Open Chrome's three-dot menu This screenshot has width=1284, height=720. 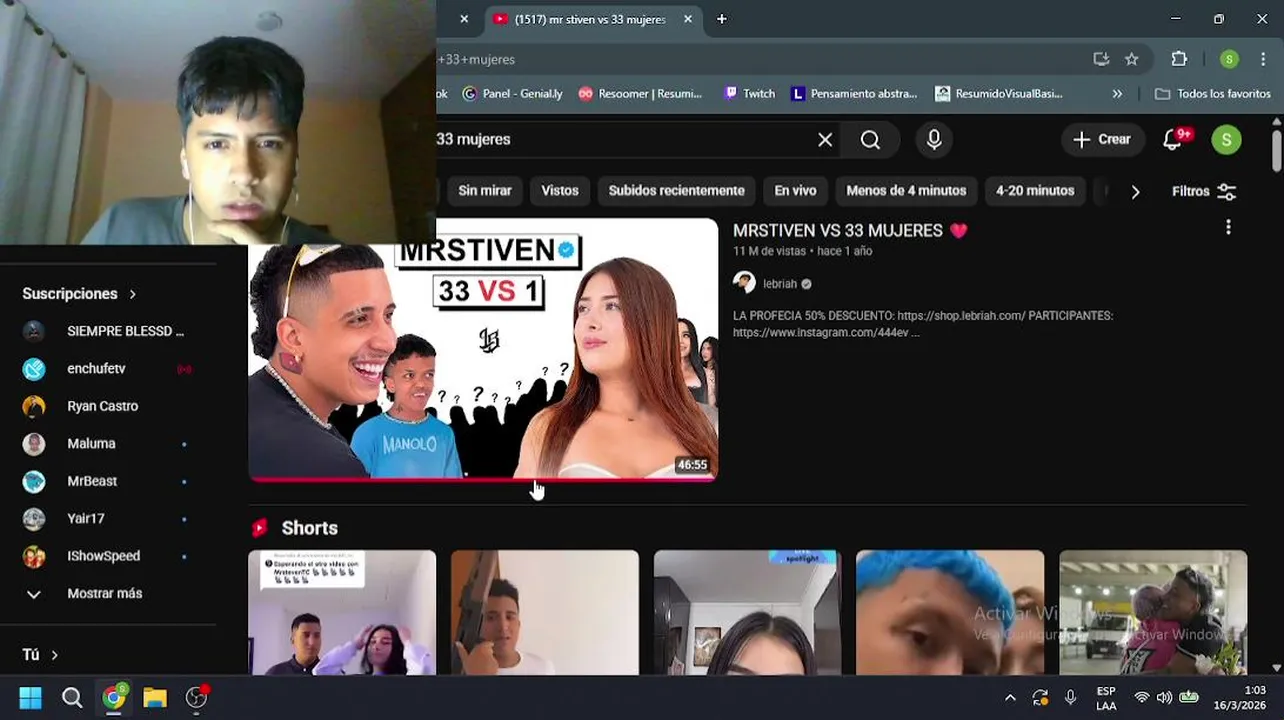1265,59
